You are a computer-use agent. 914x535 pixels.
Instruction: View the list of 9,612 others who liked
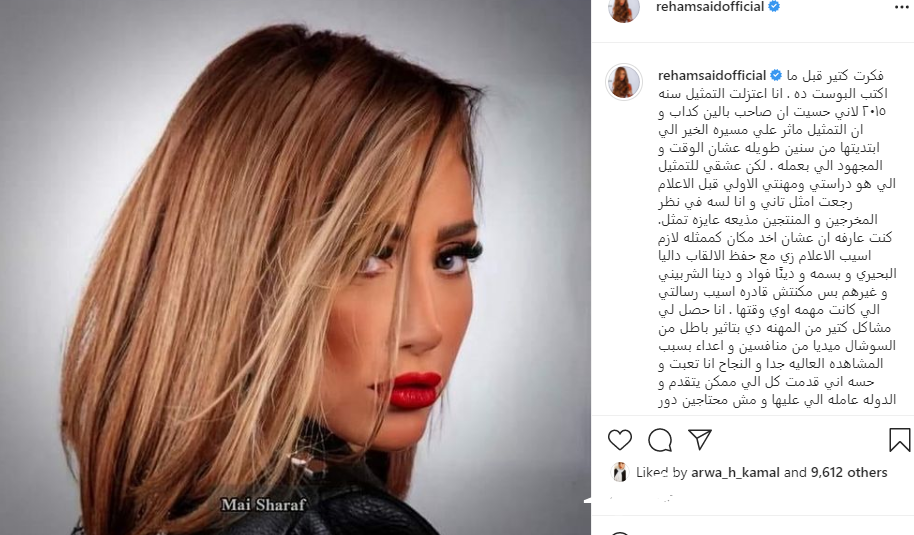coord(849,473)
